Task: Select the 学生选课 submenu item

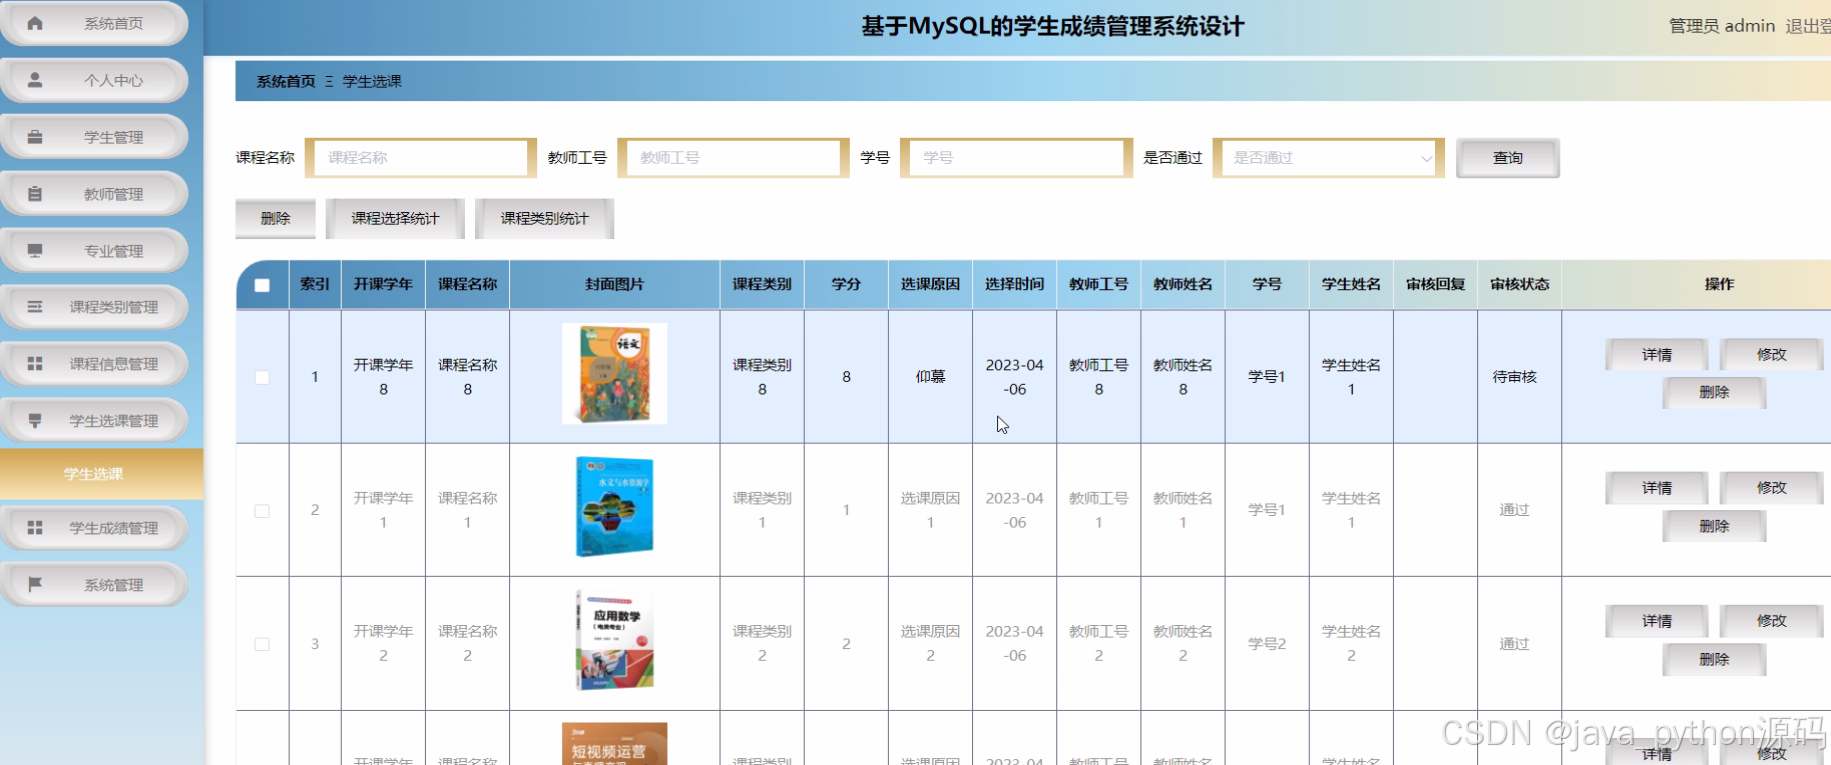Action: (101, 474)
